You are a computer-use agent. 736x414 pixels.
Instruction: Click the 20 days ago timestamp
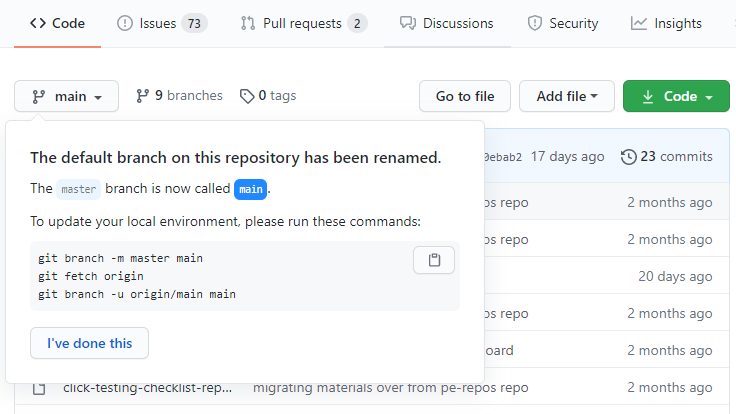[675, 276]
